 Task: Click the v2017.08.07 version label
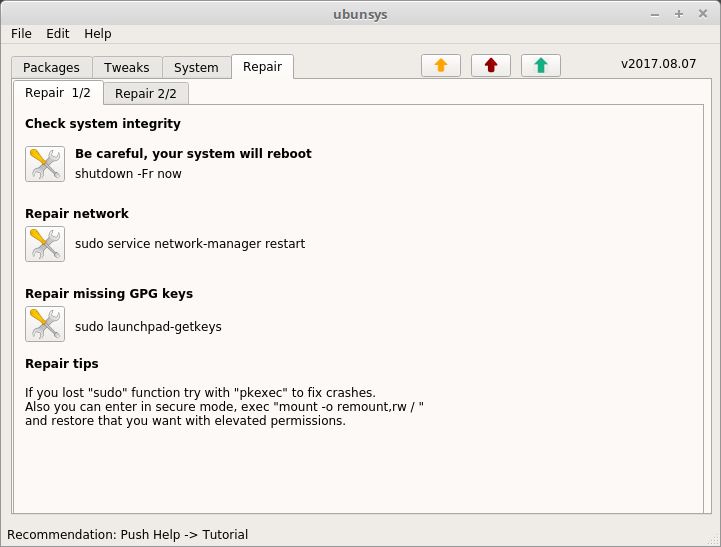(658, 64)
